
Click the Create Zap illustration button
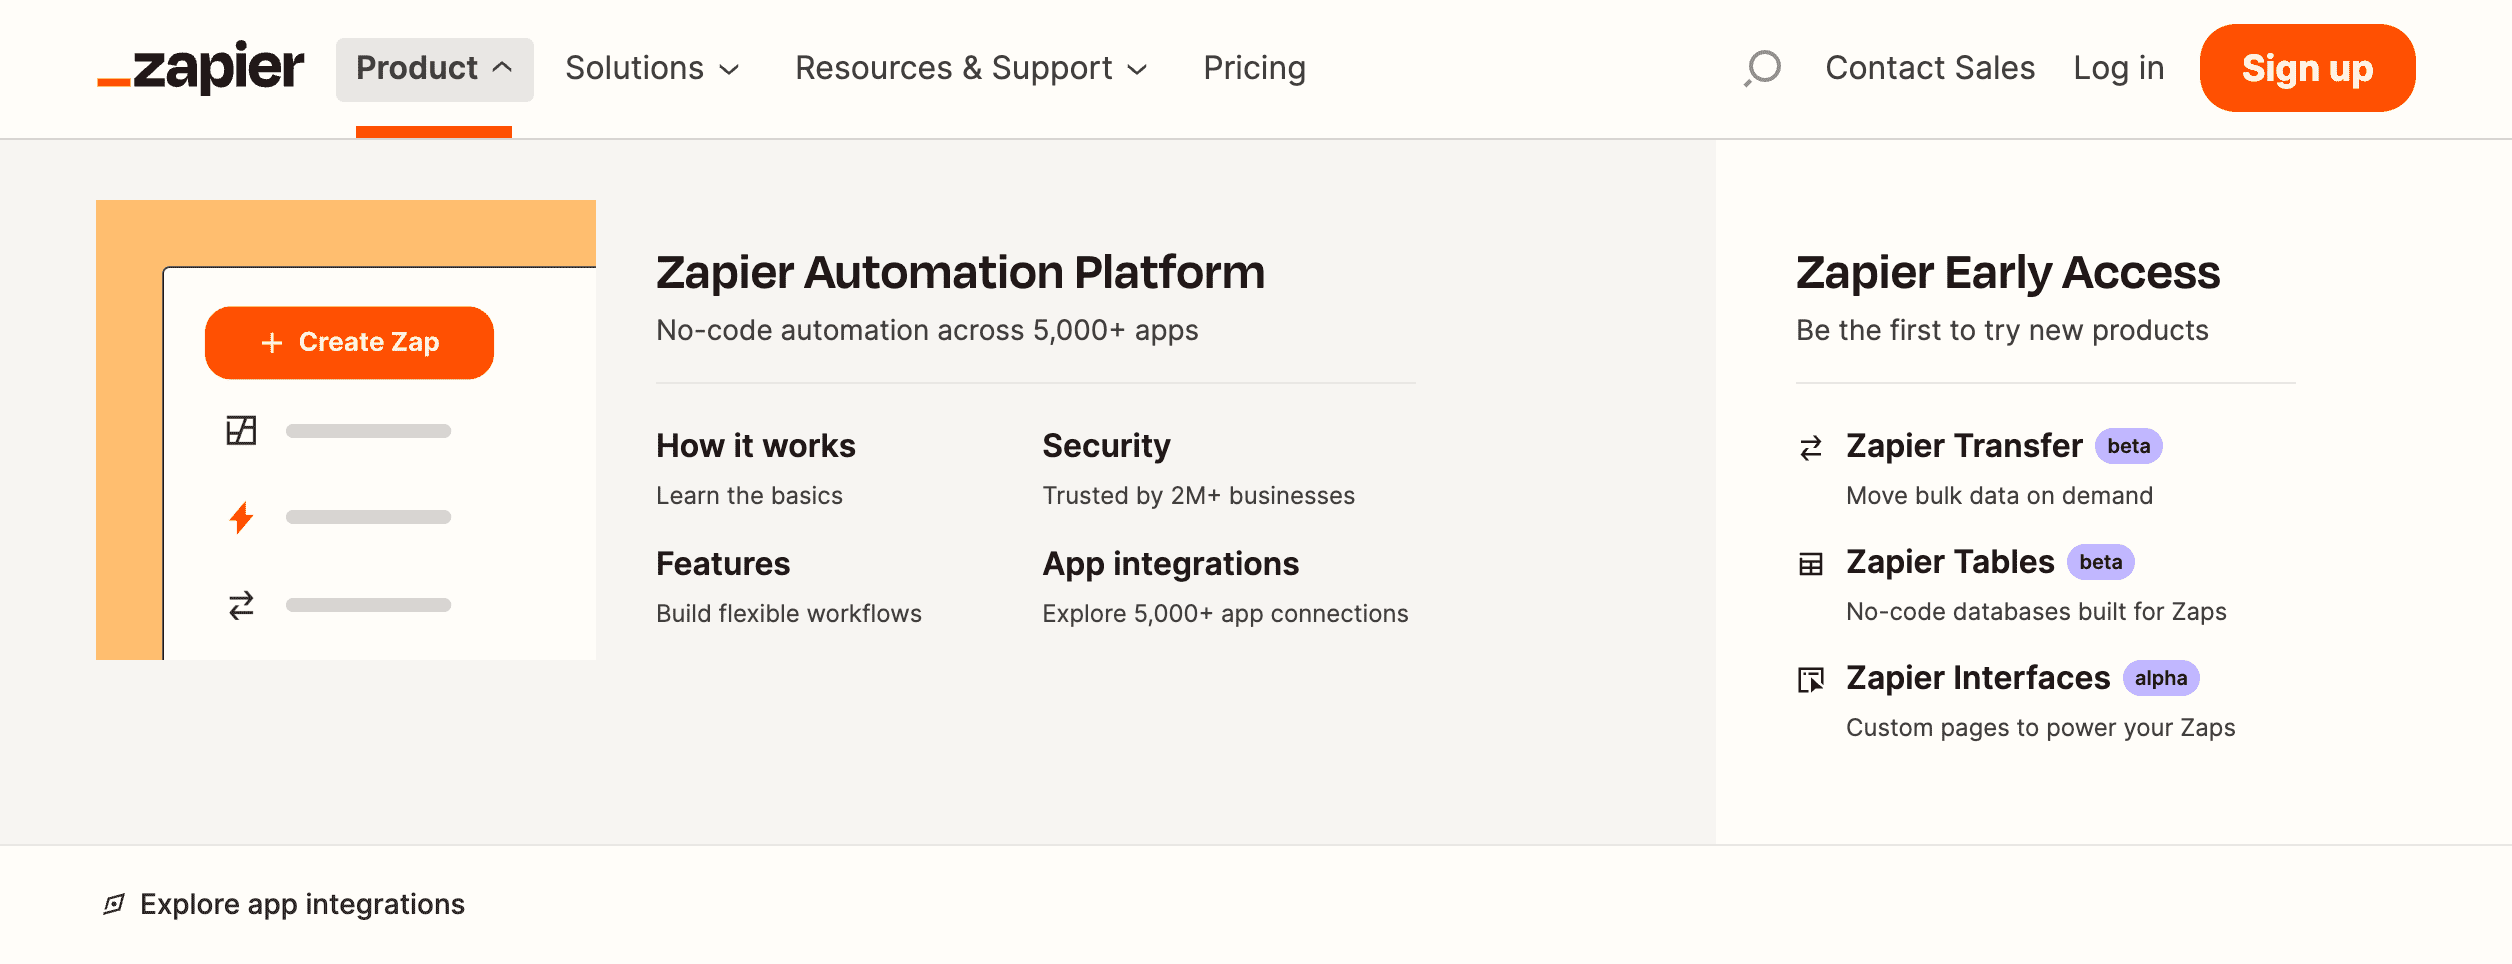(349, 342)
